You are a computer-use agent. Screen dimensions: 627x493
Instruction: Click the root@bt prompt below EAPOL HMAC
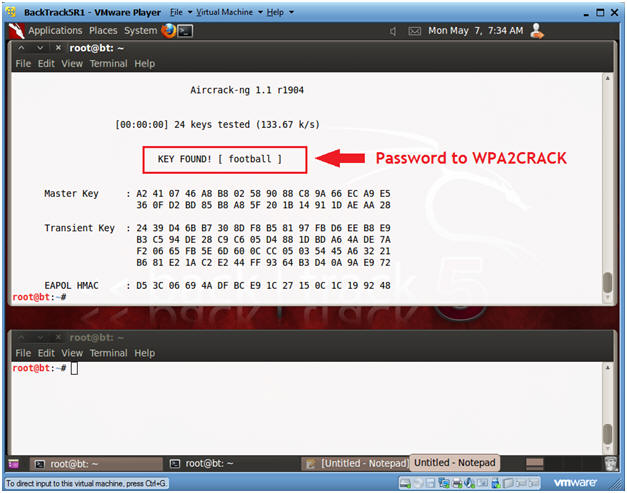click(x=39, y=297)
